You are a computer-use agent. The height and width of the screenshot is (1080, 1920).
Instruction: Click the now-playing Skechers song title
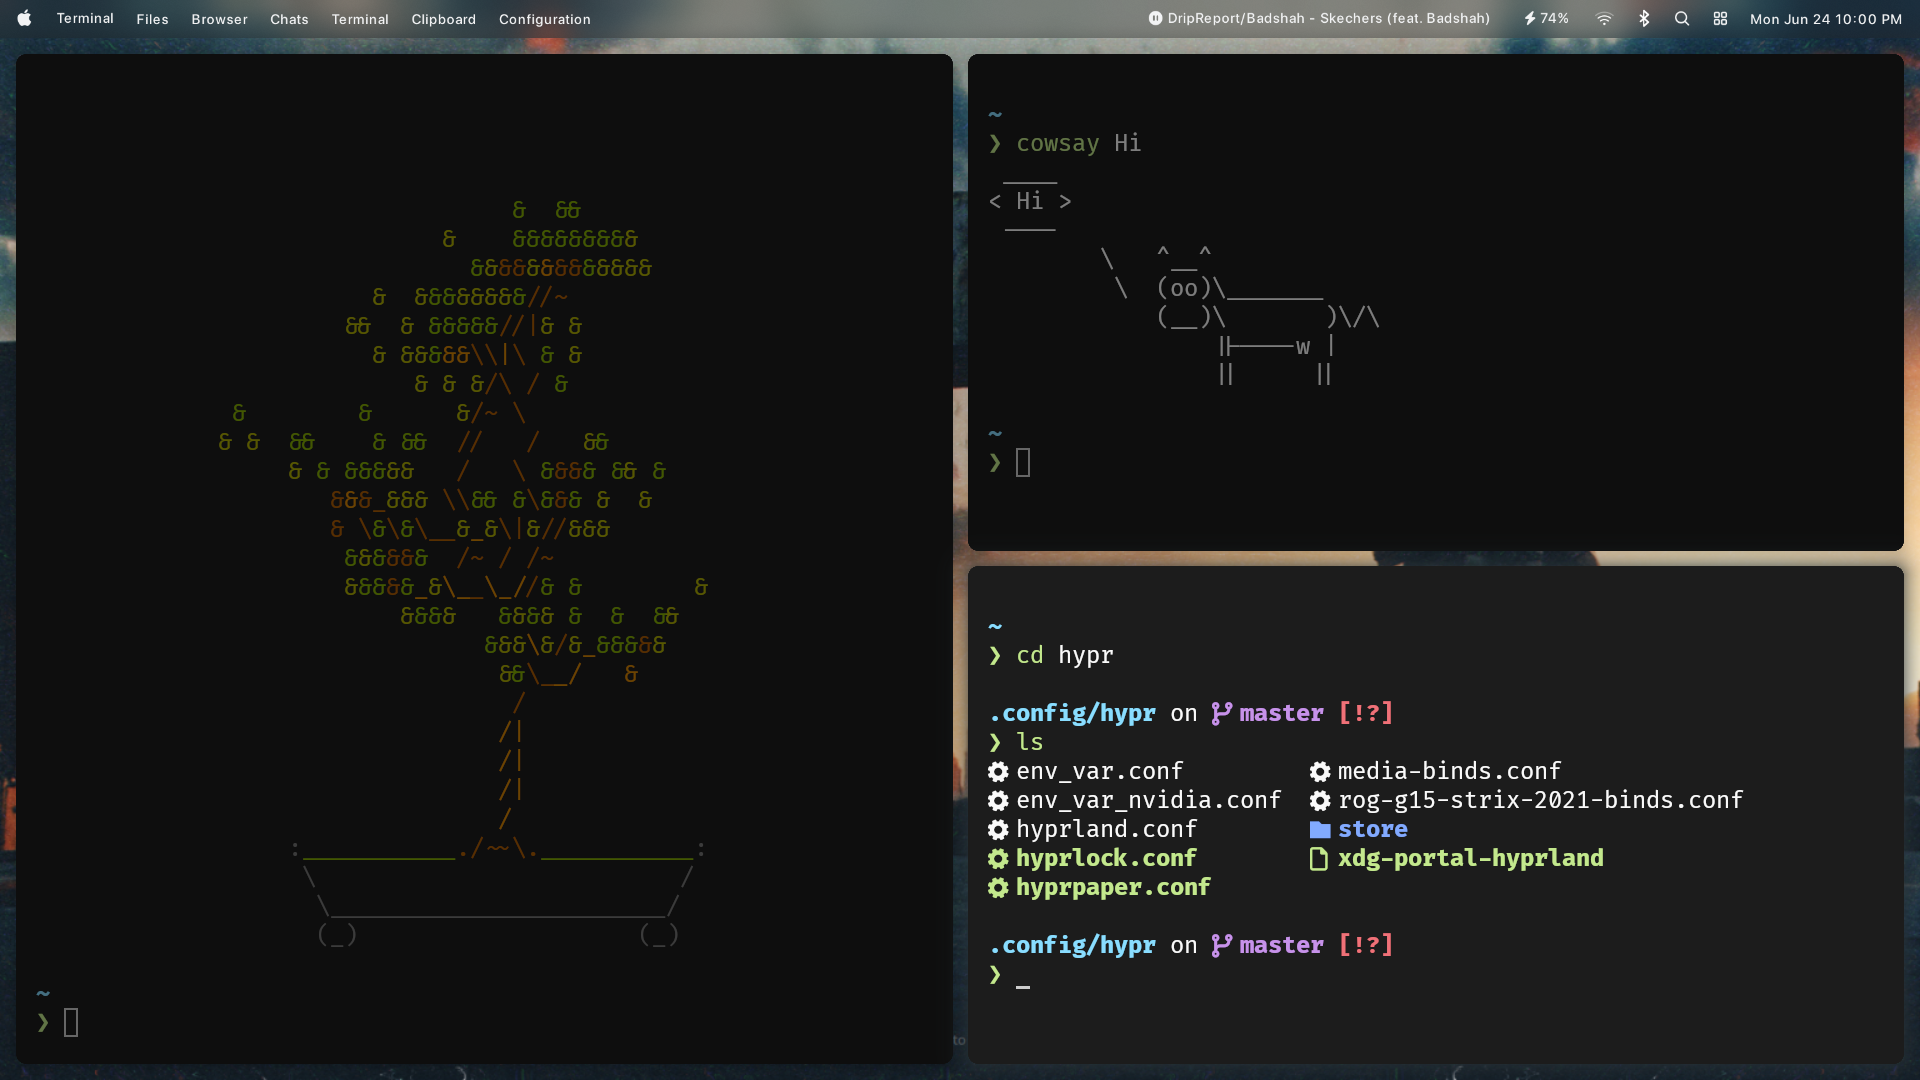[1328, 18]
